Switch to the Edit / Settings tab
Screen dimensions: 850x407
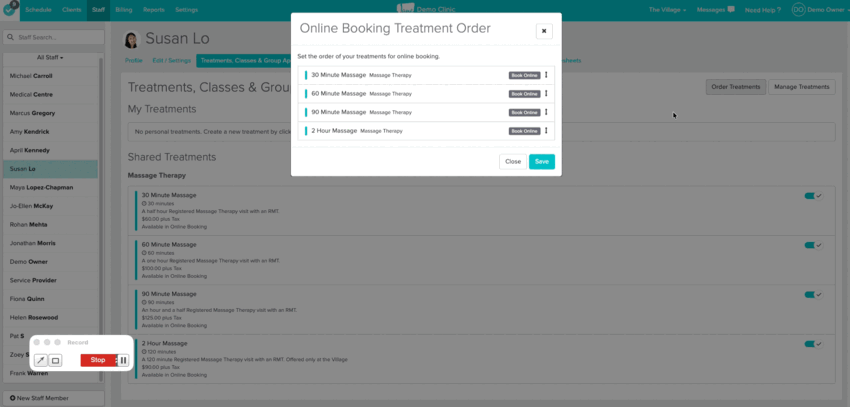click(x=171, y=60)
